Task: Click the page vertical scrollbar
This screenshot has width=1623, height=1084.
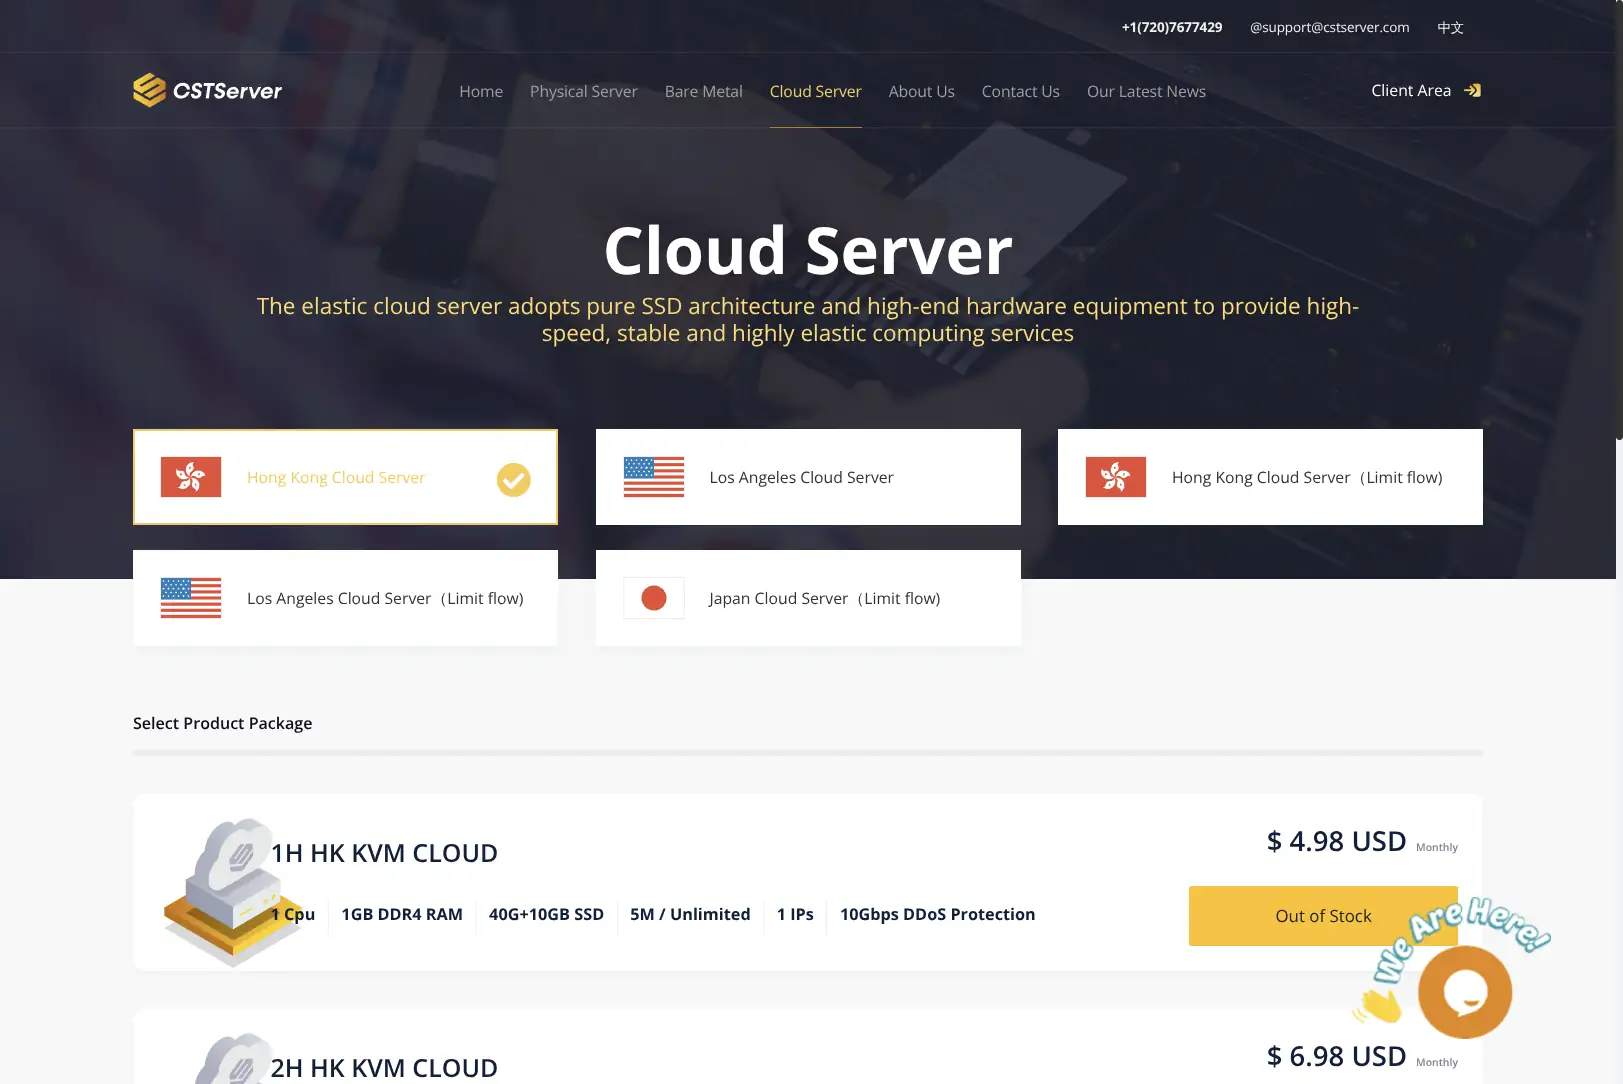Action: coord(1619,220)
